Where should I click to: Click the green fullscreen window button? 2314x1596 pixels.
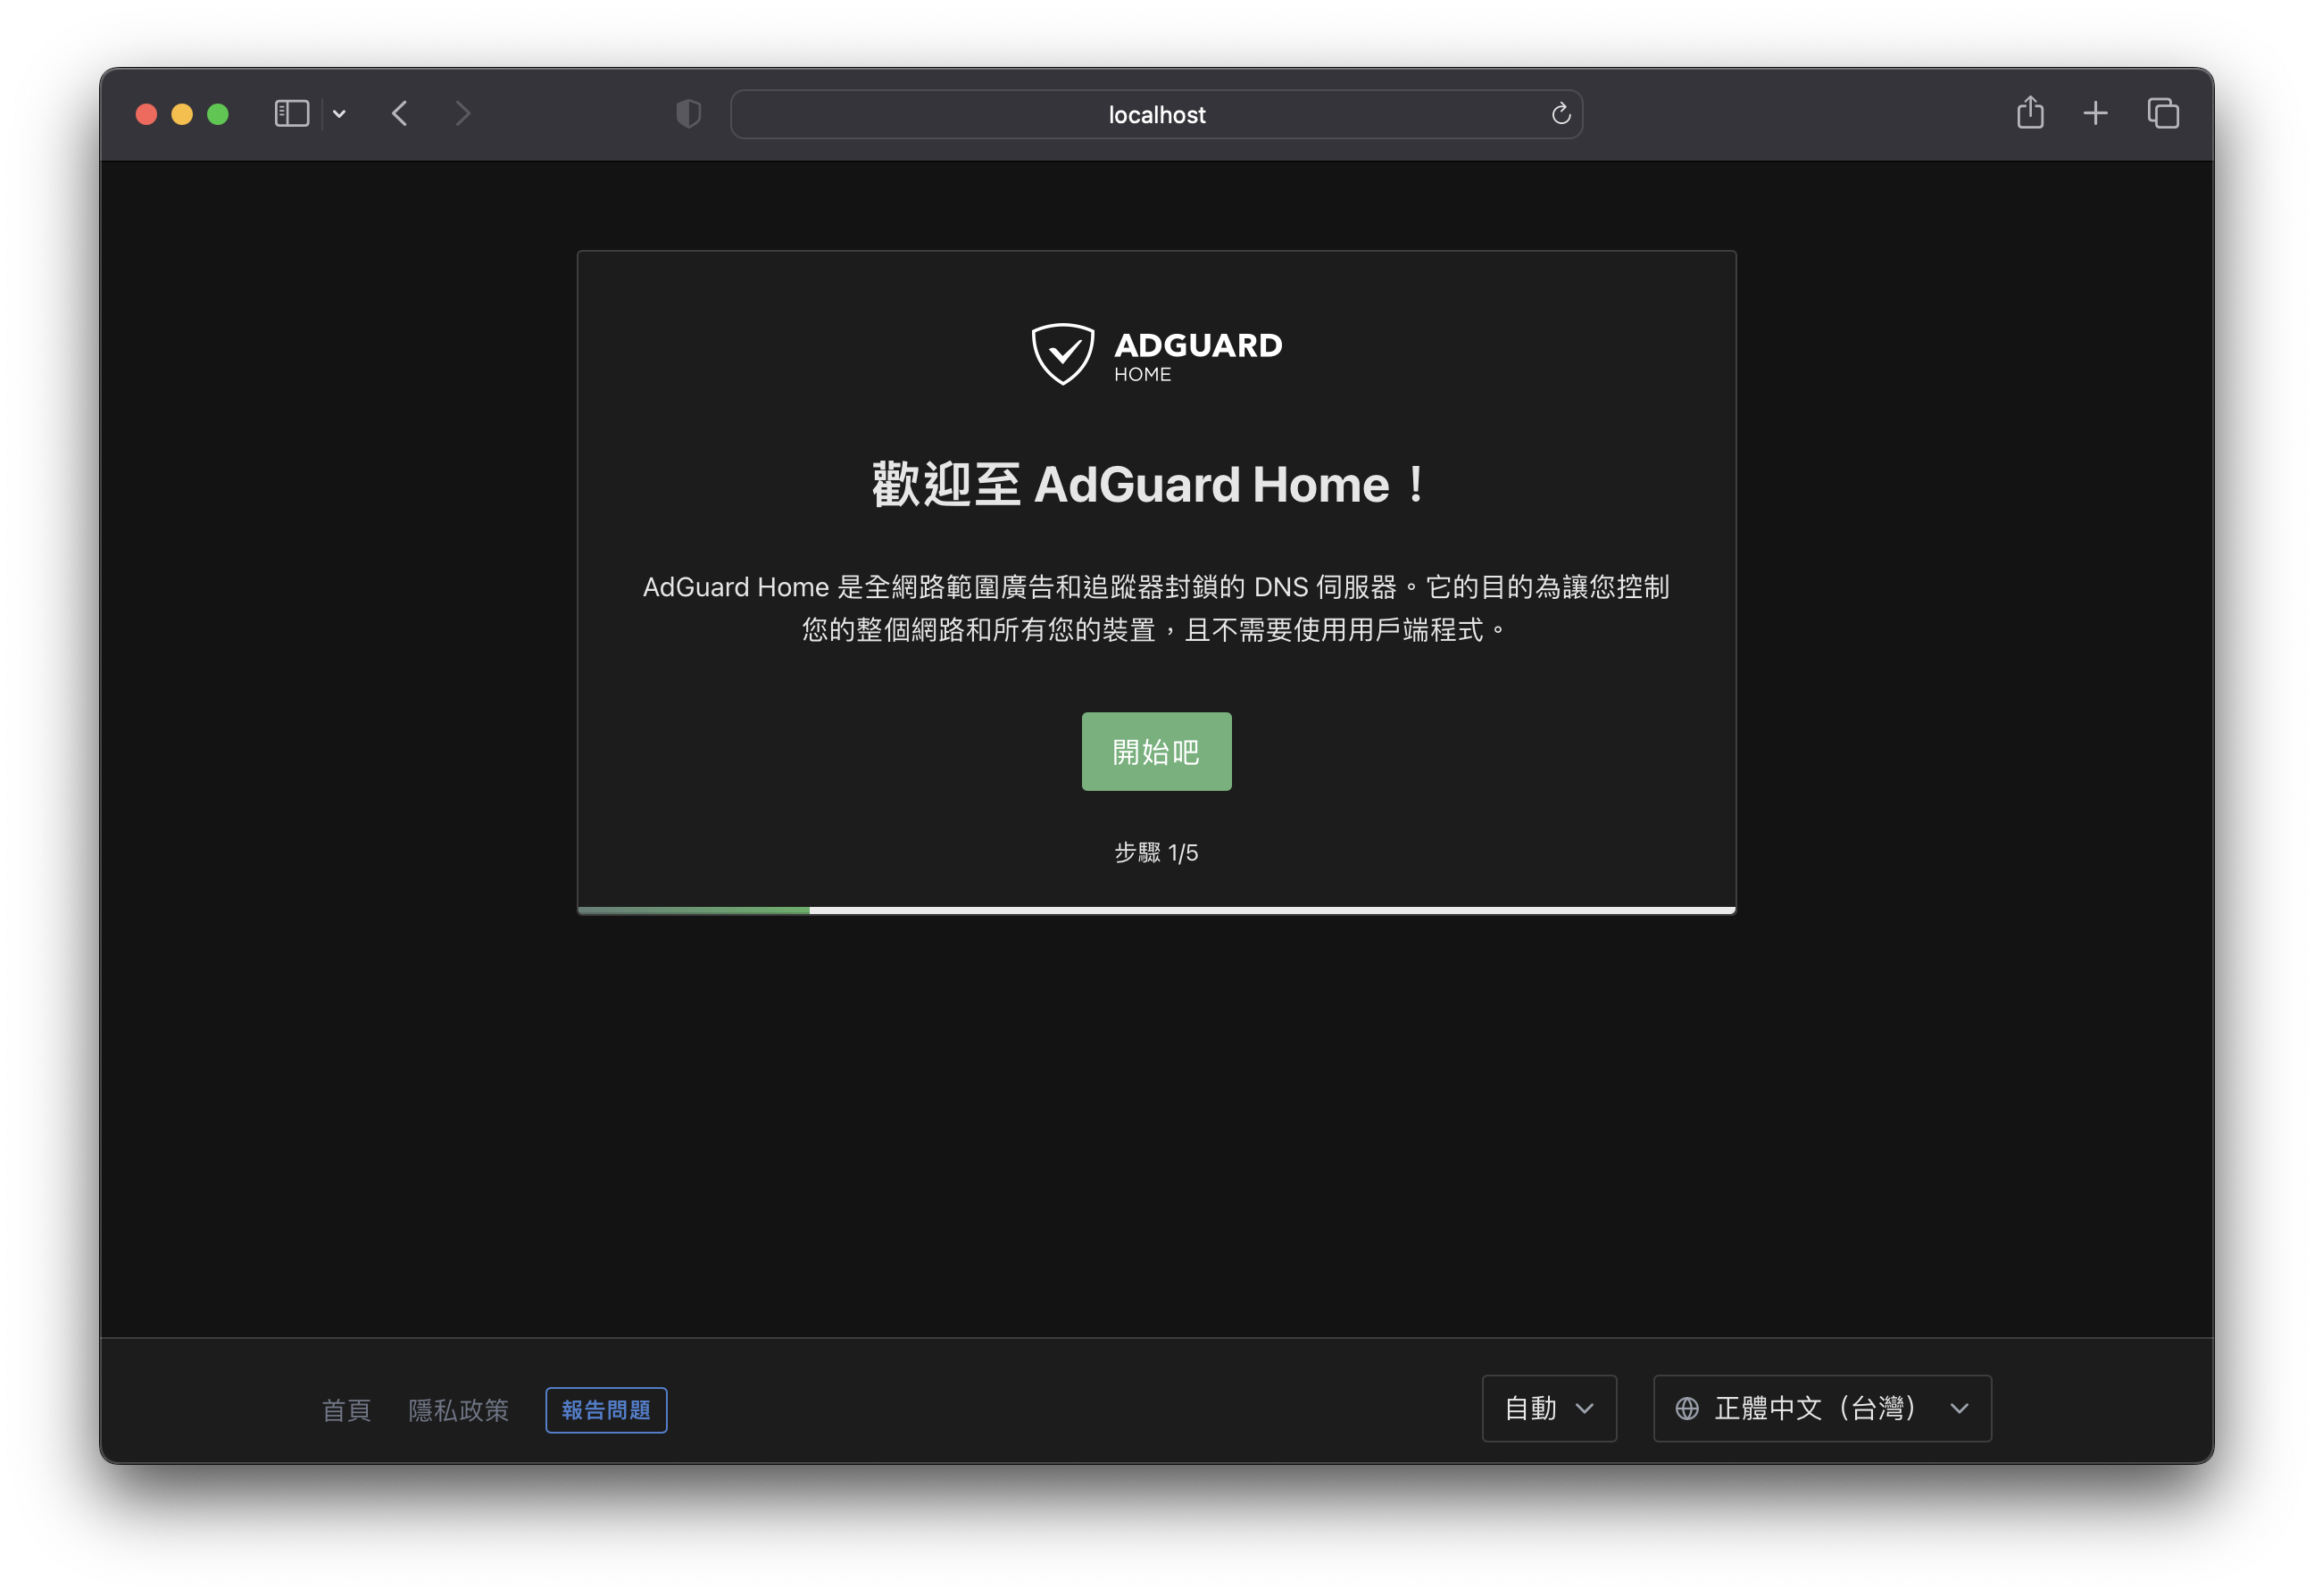tap(218, 114)
